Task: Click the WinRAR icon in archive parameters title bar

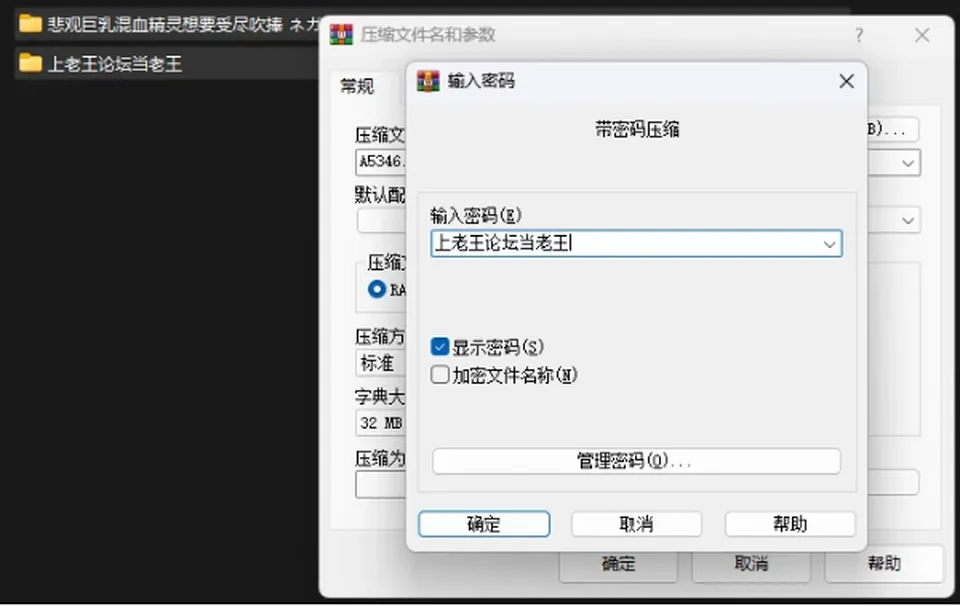Action: (341, 34)
